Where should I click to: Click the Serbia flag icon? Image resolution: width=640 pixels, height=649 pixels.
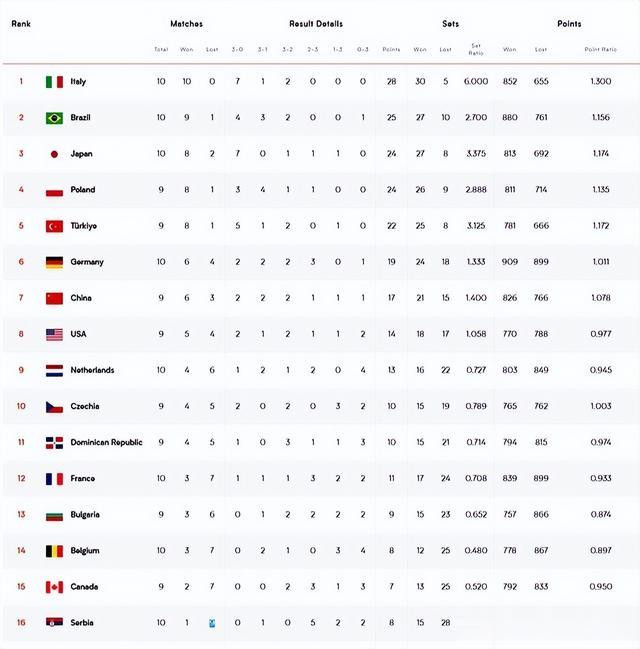(54, 623)
